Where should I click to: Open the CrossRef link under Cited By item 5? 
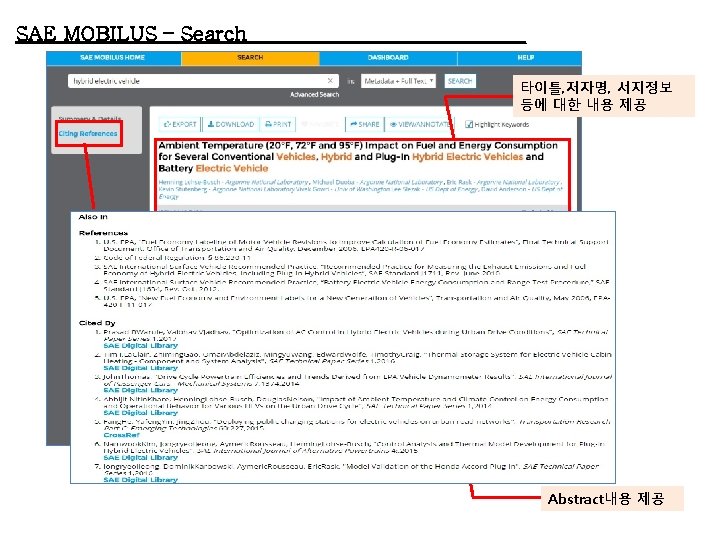pos(121,435)
